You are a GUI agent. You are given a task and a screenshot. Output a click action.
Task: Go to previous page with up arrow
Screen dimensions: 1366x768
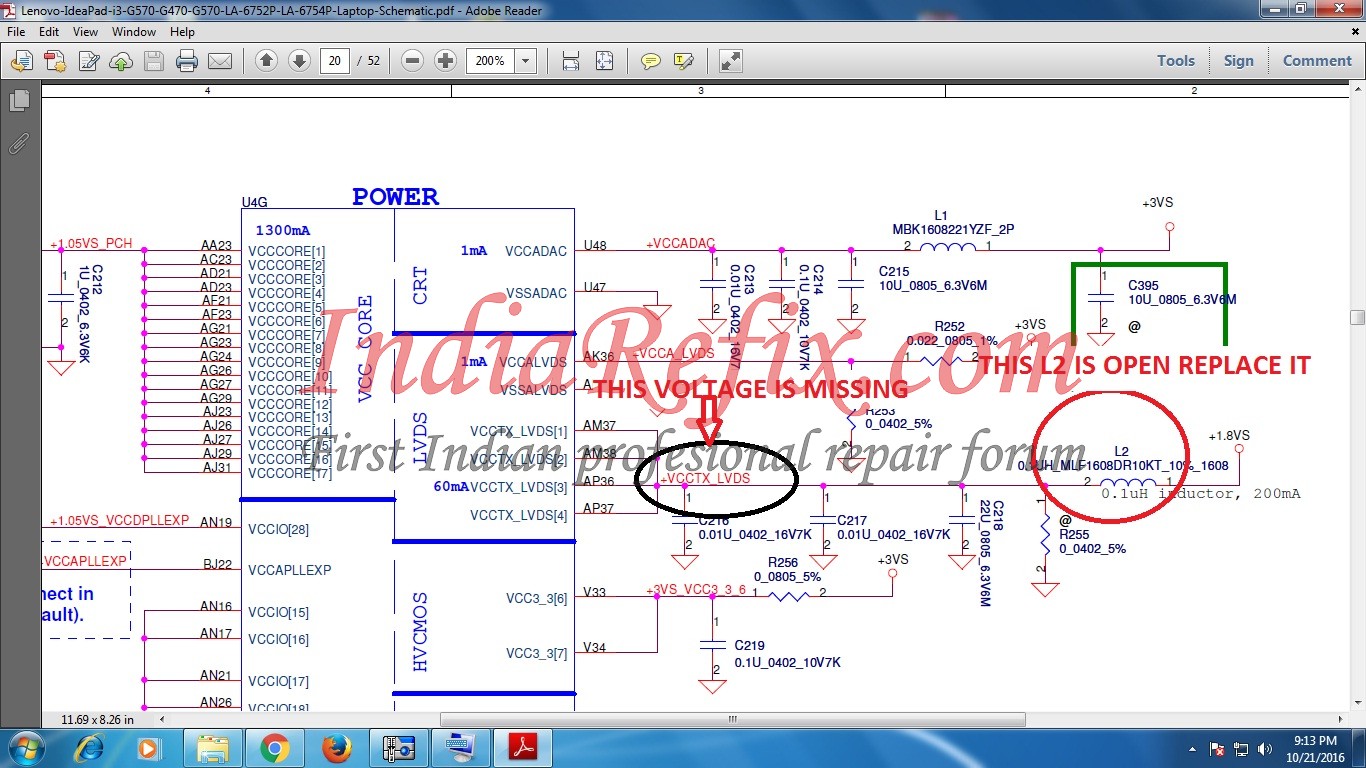pos(266,61)
